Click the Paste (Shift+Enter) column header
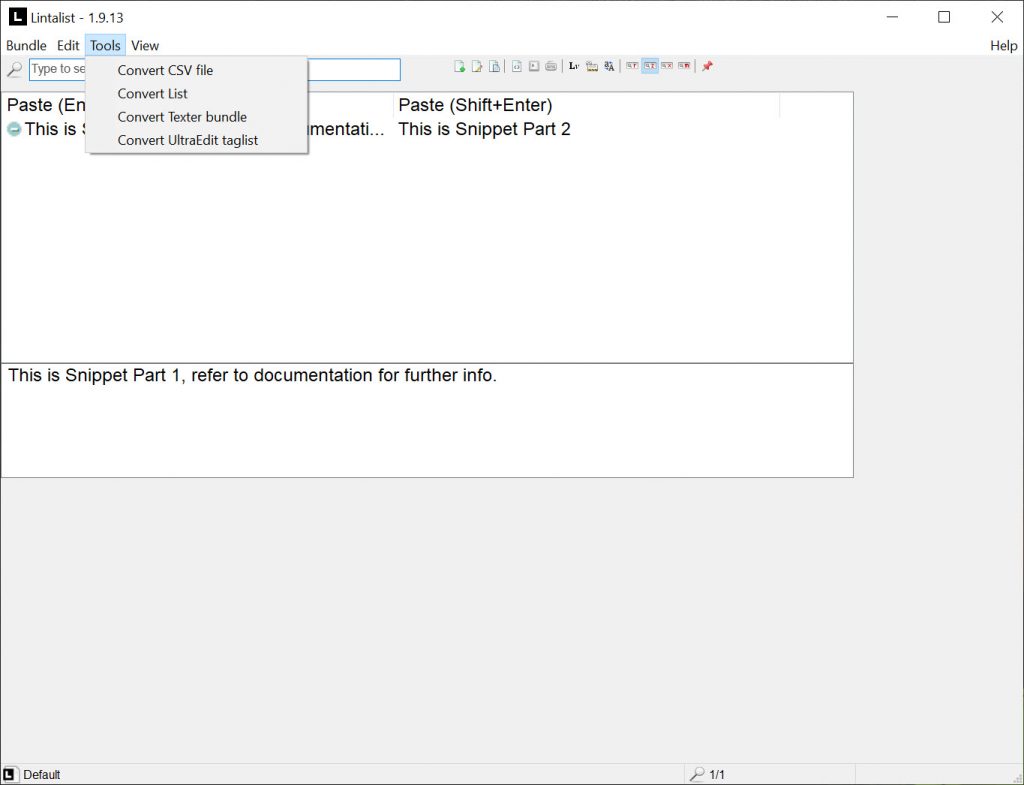1024x785 pixels. tap(586, 105)
